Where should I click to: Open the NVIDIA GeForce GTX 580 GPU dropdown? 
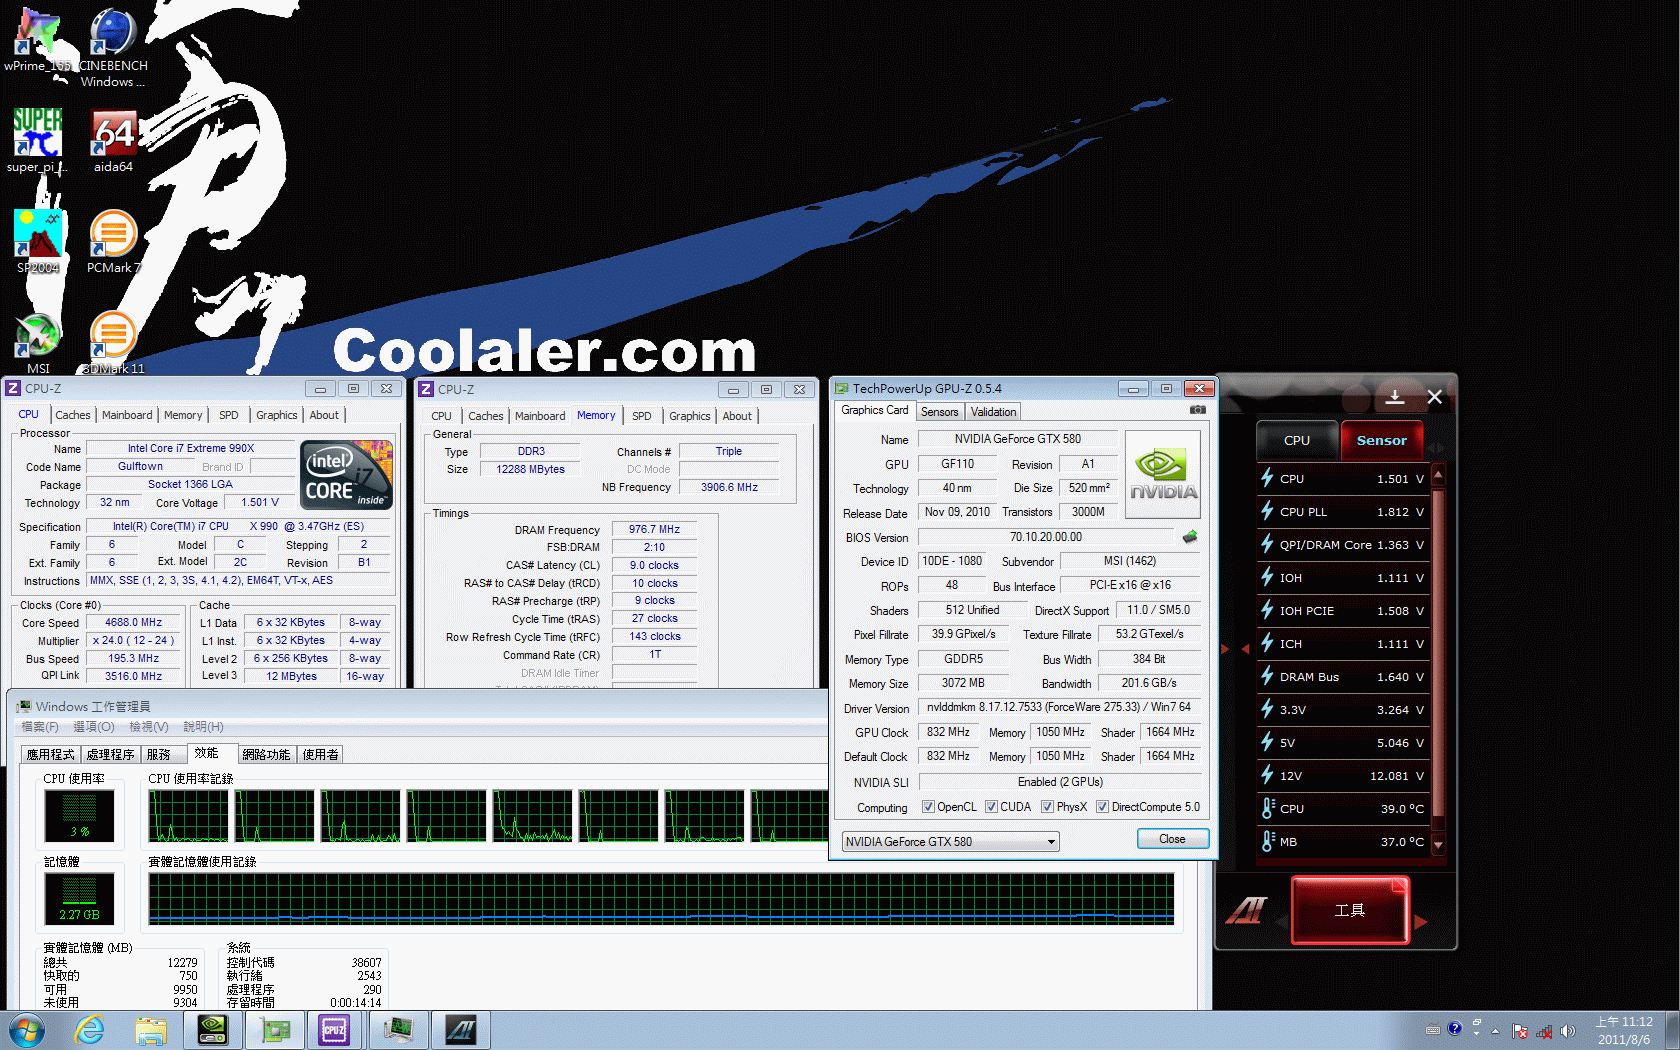(950, 842)
